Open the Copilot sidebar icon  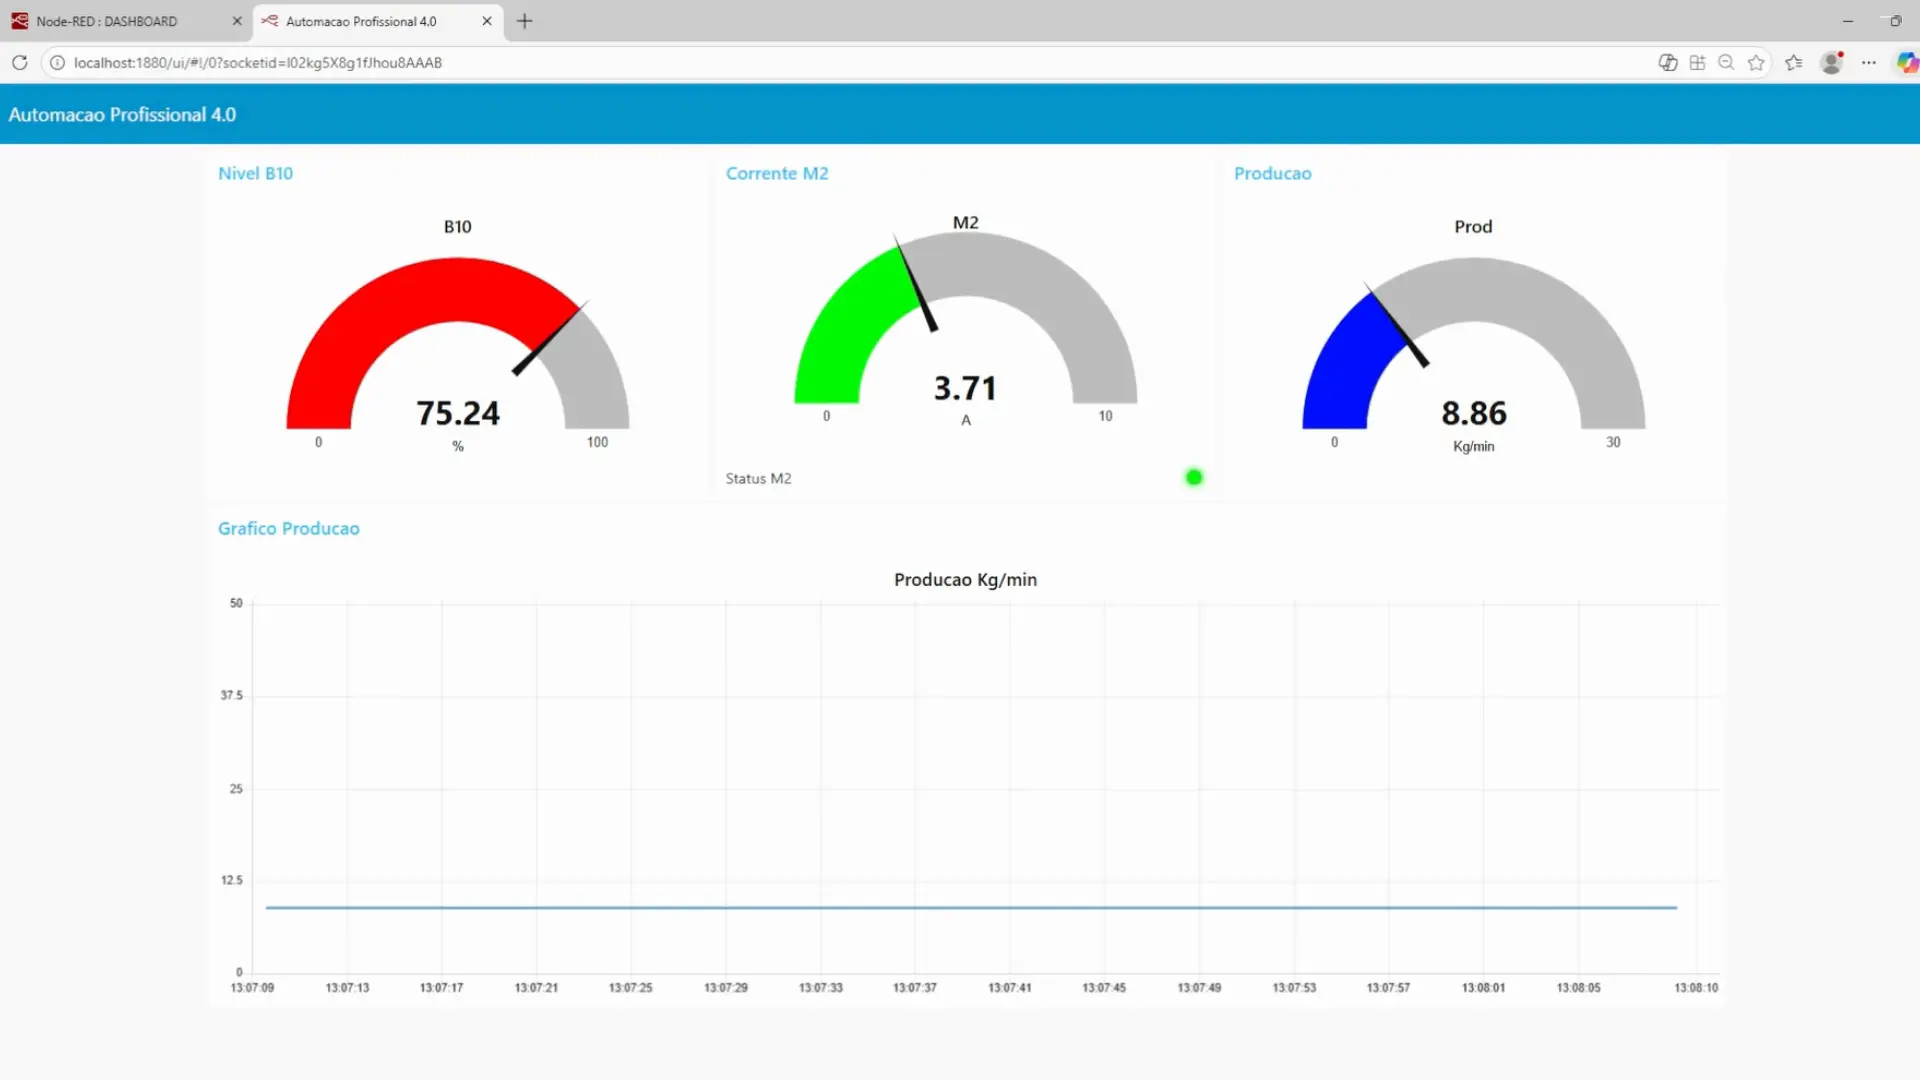[1907, 62]
